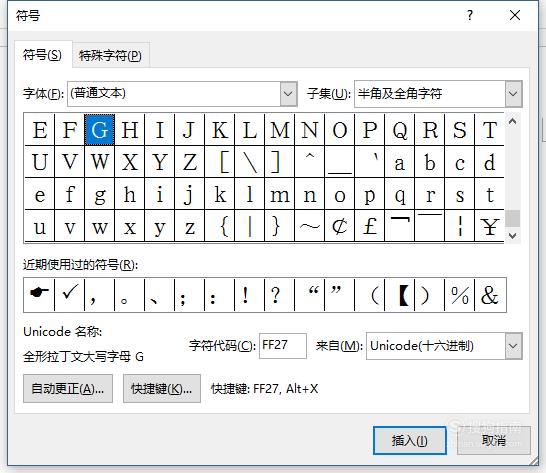Select the recently used ampersand symbol

490,295
